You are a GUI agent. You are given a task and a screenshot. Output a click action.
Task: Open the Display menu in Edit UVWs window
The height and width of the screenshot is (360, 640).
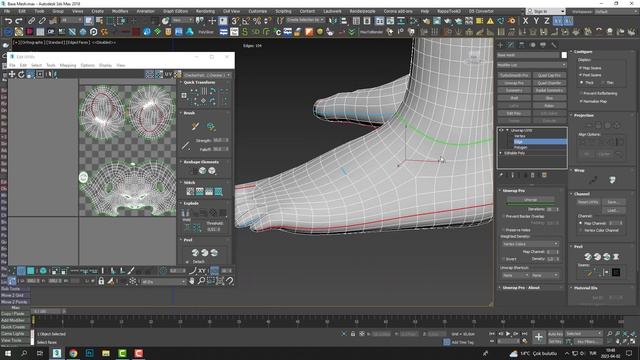(x=105, y=65)
